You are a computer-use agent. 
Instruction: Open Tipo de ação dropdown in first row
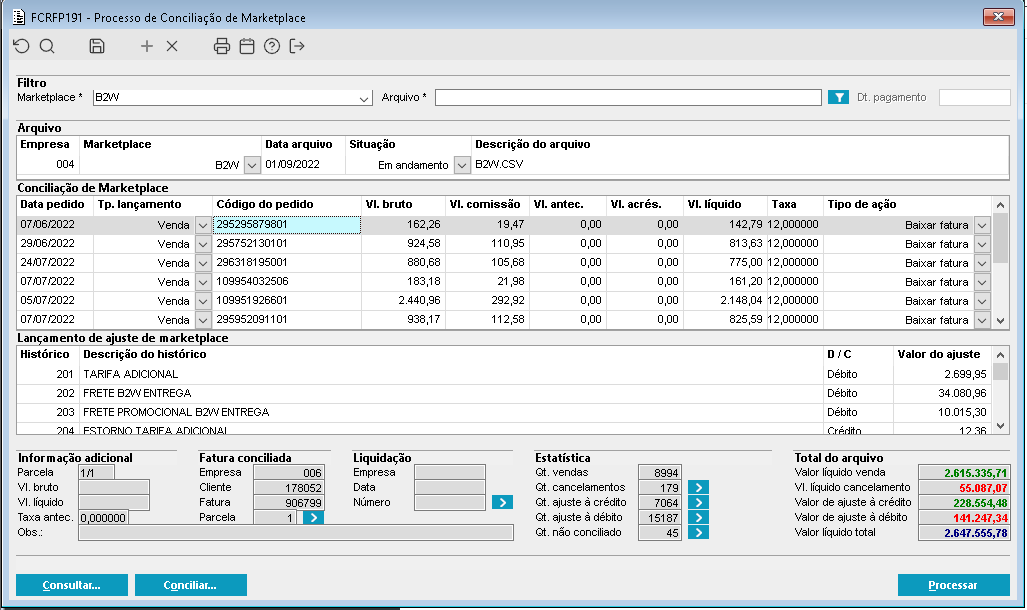981,225
